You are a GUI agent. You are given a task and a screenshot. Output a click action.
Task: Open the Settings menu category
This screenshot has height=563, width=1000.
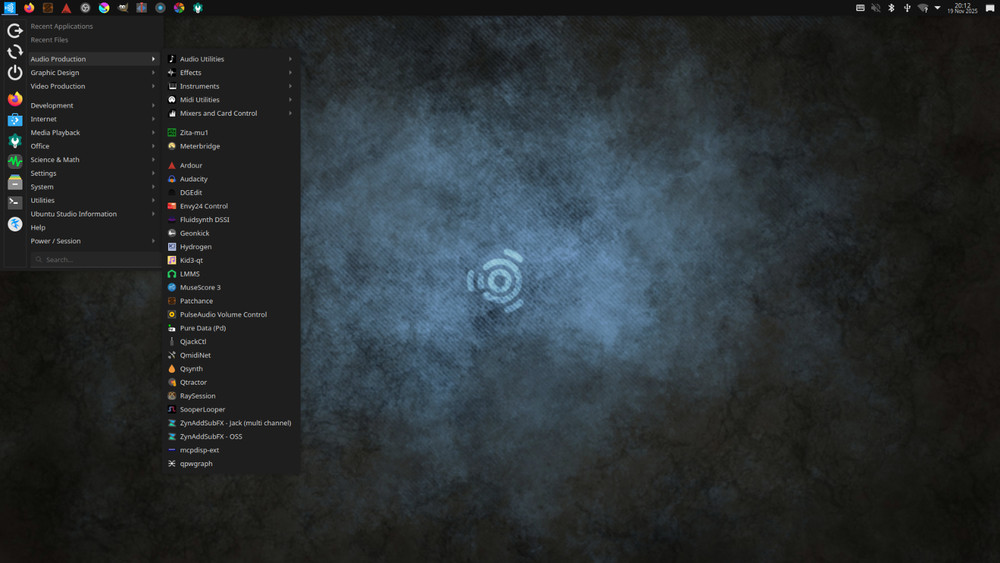coord(93,173)
